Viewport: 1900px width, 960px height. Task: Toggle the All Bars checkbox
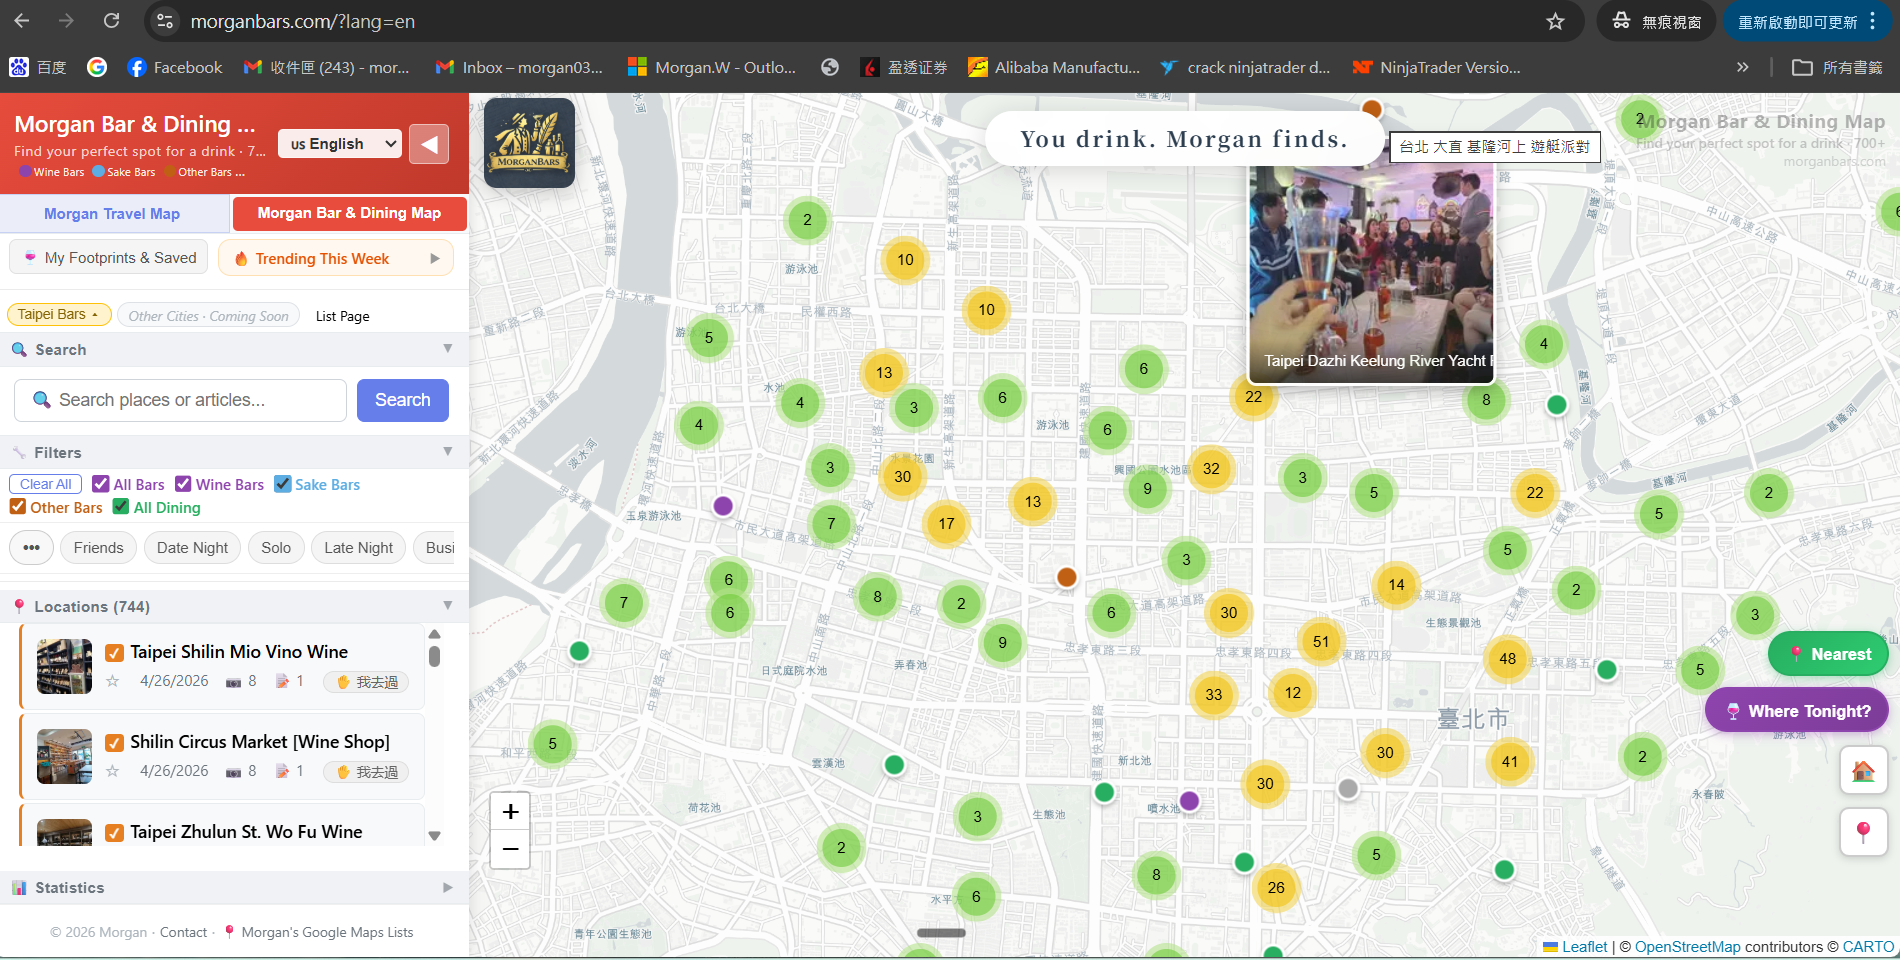(101, 484)
